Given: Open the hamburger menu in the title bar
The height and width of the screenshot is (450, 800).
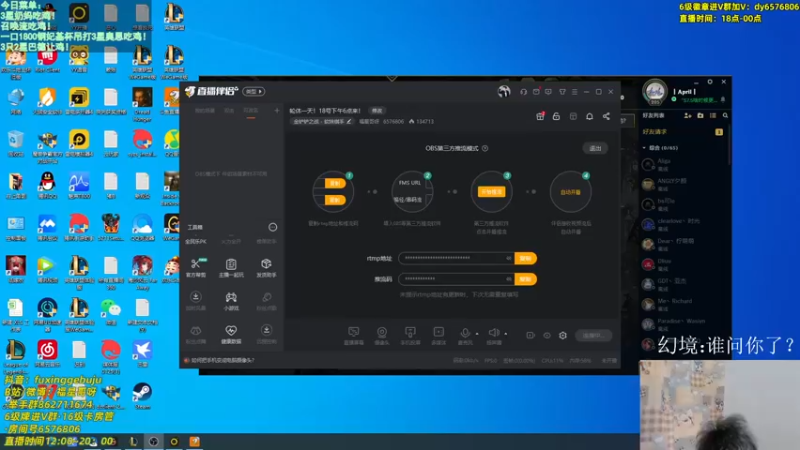Looking at the screenshot, I should click(x=574, y=92).
